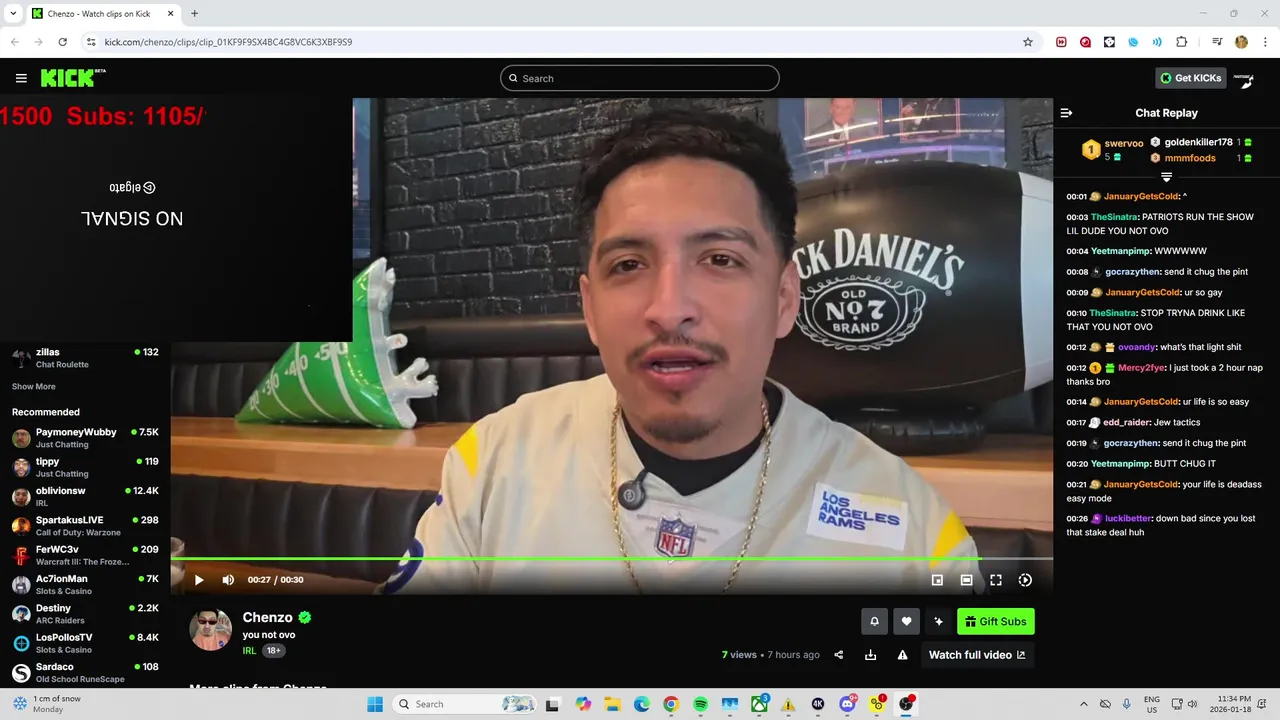Open LosPollosTV recommended channel
This screenshot has height=720, width=1280.
point(85,643)
